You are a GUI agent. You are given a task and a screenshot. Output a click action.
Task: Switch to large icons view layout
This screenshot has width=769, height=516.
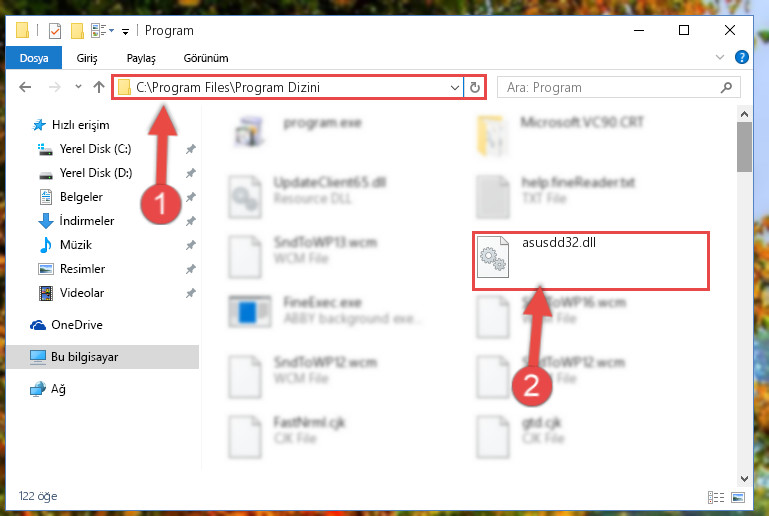click(x=738, y=497)
